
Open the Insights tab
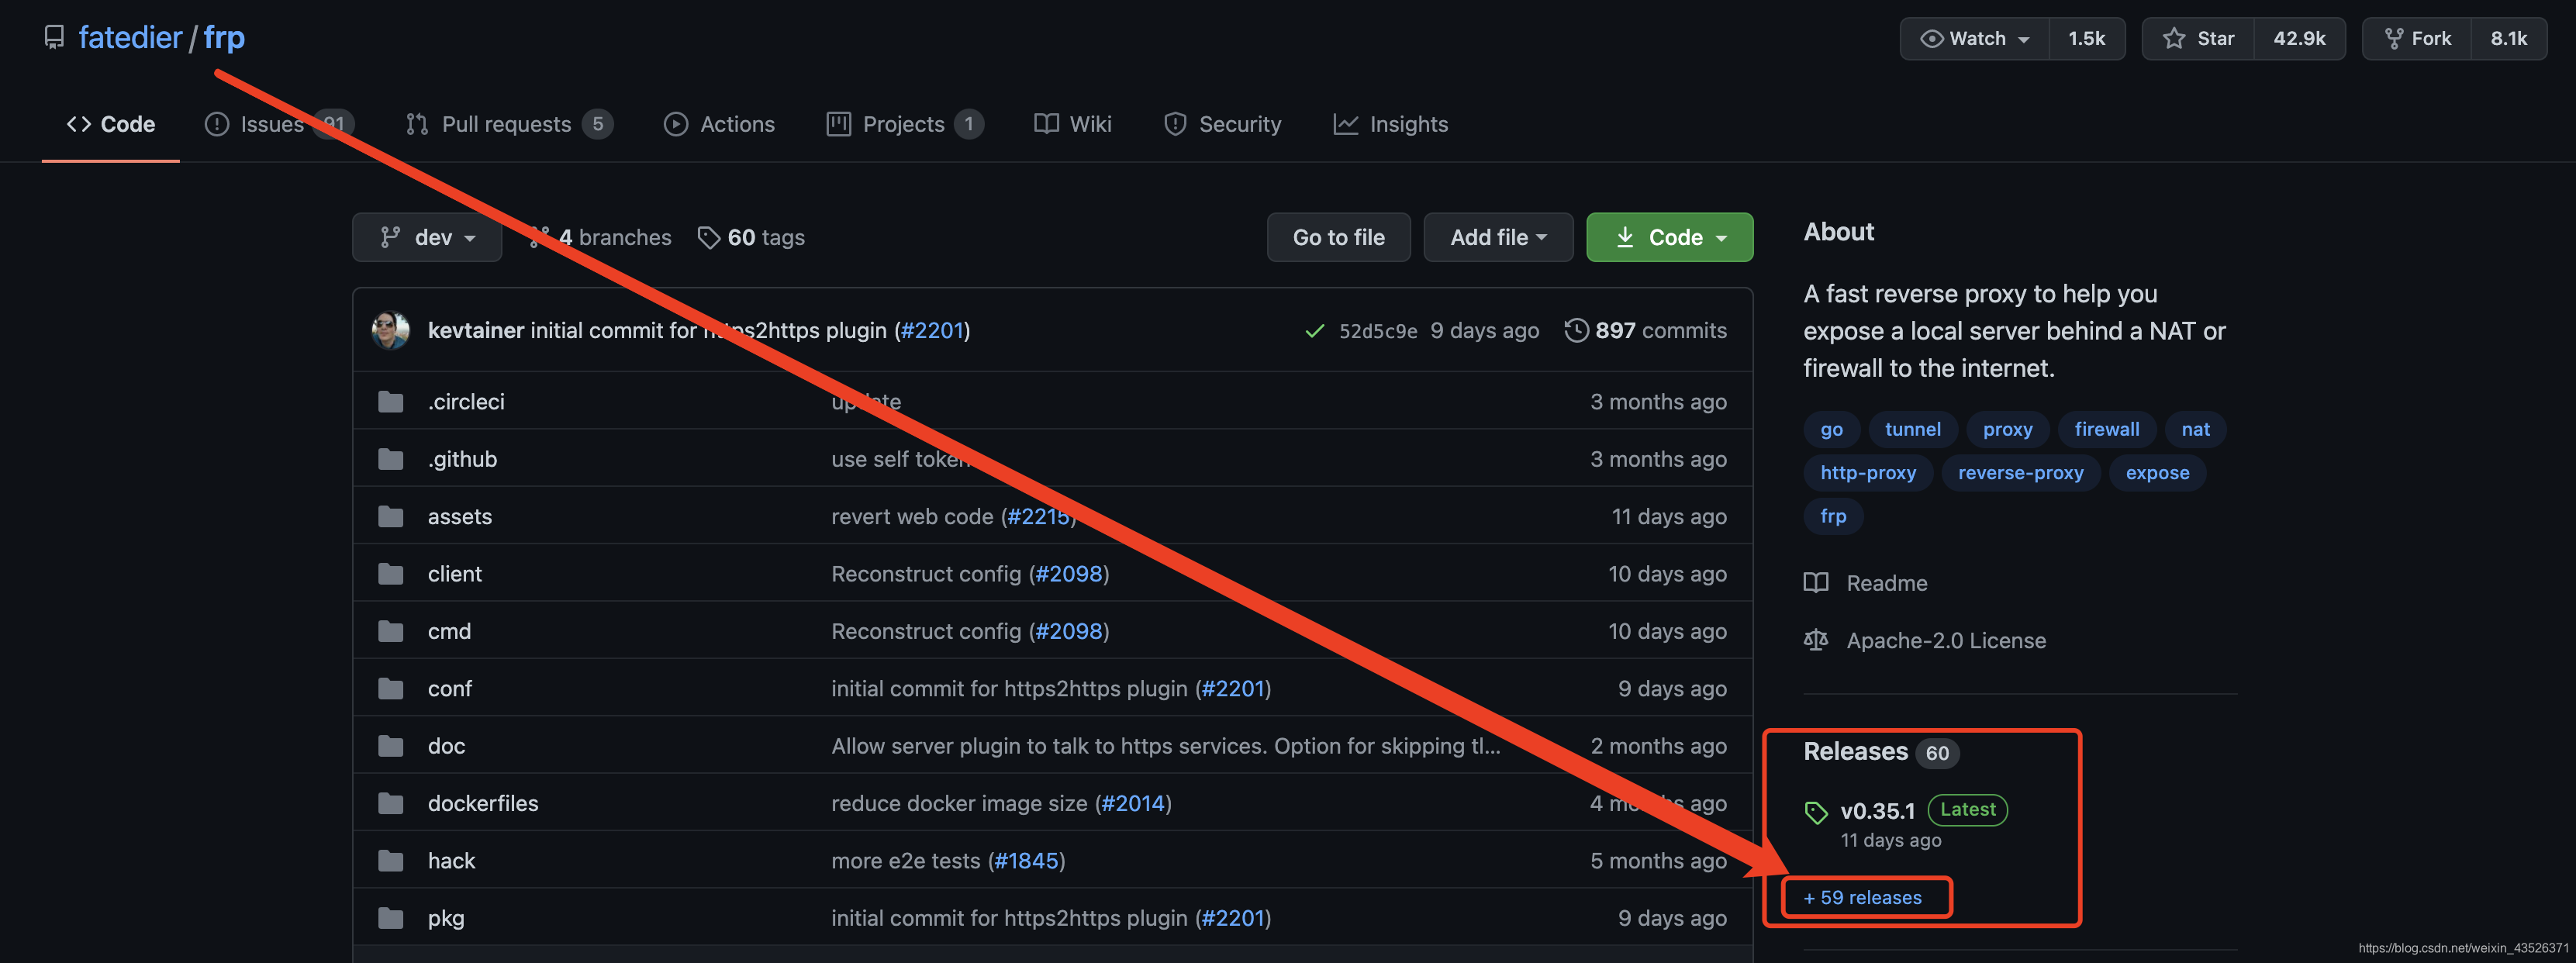tap(1390, 124)
